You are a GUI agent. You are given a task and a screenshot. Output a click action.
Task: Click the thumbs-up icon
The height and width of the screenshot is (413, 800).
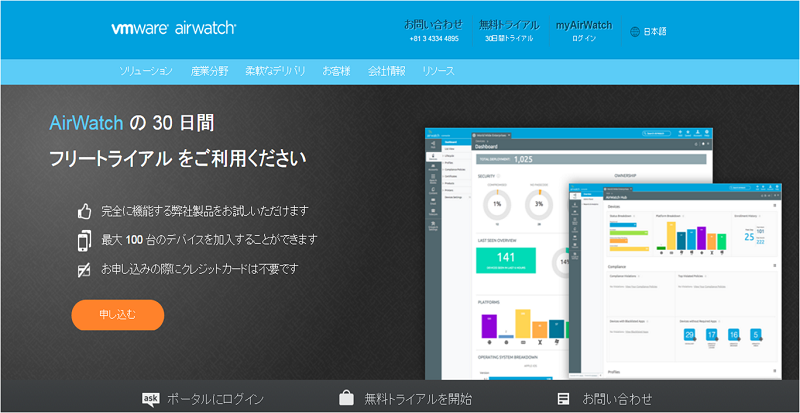tap(84, 211)
